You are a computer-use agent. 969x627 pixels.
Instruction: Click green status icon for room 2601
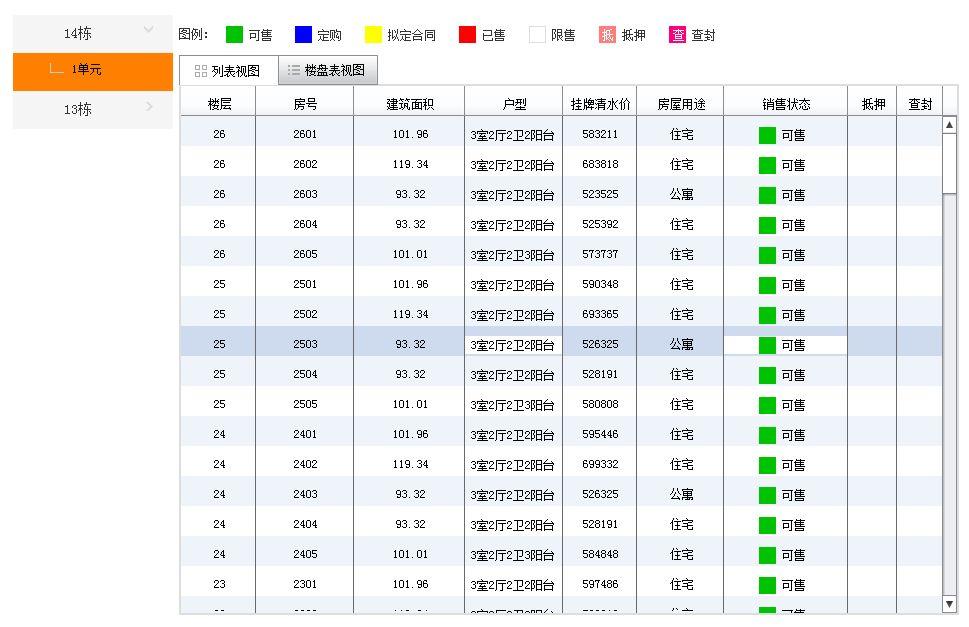pyautogui.click(x=767, y=135)
